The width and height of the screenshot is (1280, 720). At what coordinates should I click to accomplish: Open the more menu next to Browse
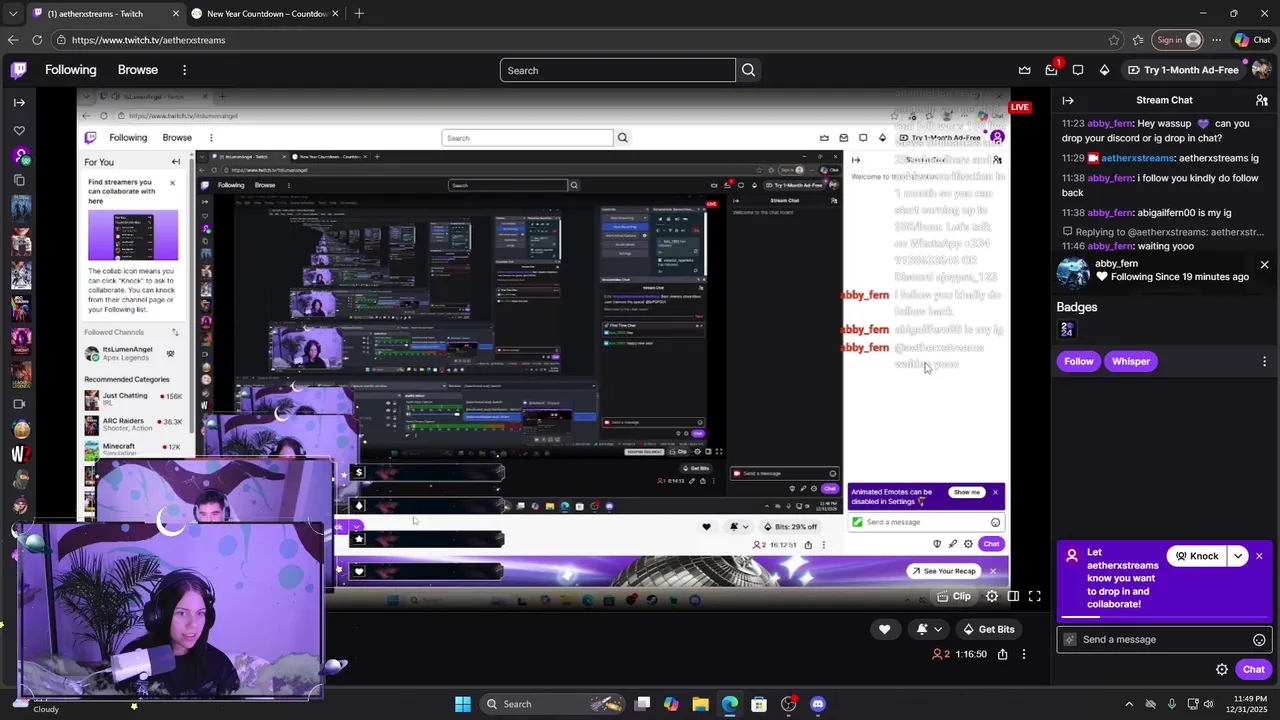tap(184, 70)
